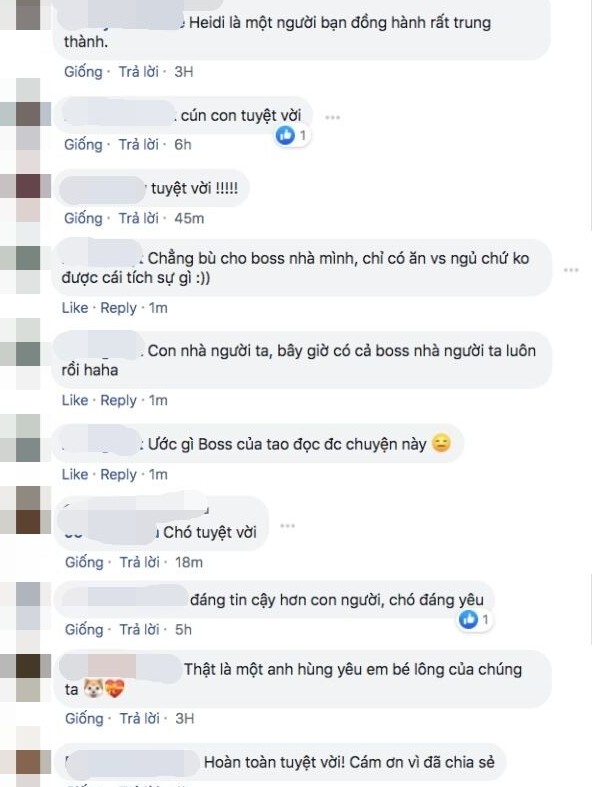Click like reaction icon on 'chó đáng yêu' comment
Screen dimensions: 592x787
[468, 620]
